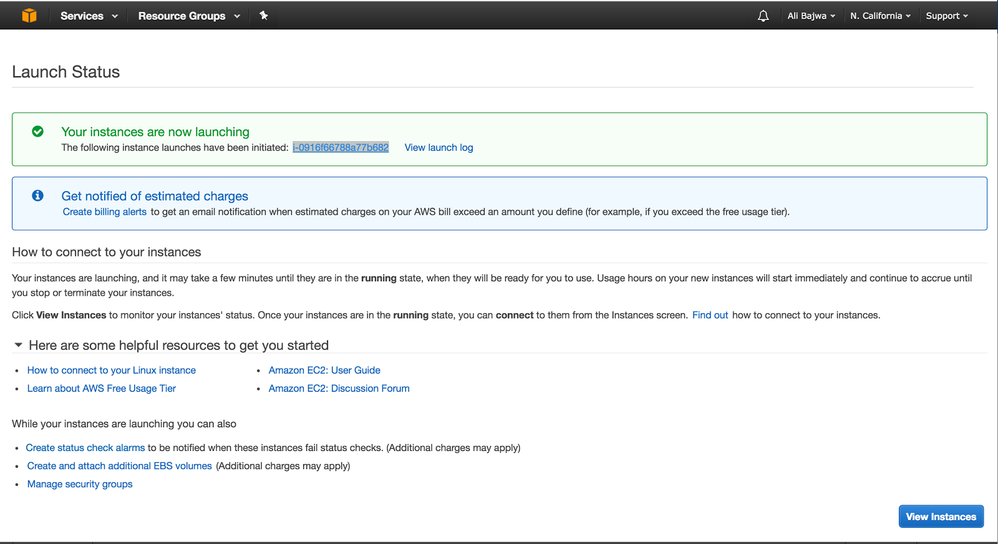Click the green success checkmark icon
The height and width of the screenshot is (544, 998).
(38, 131)
